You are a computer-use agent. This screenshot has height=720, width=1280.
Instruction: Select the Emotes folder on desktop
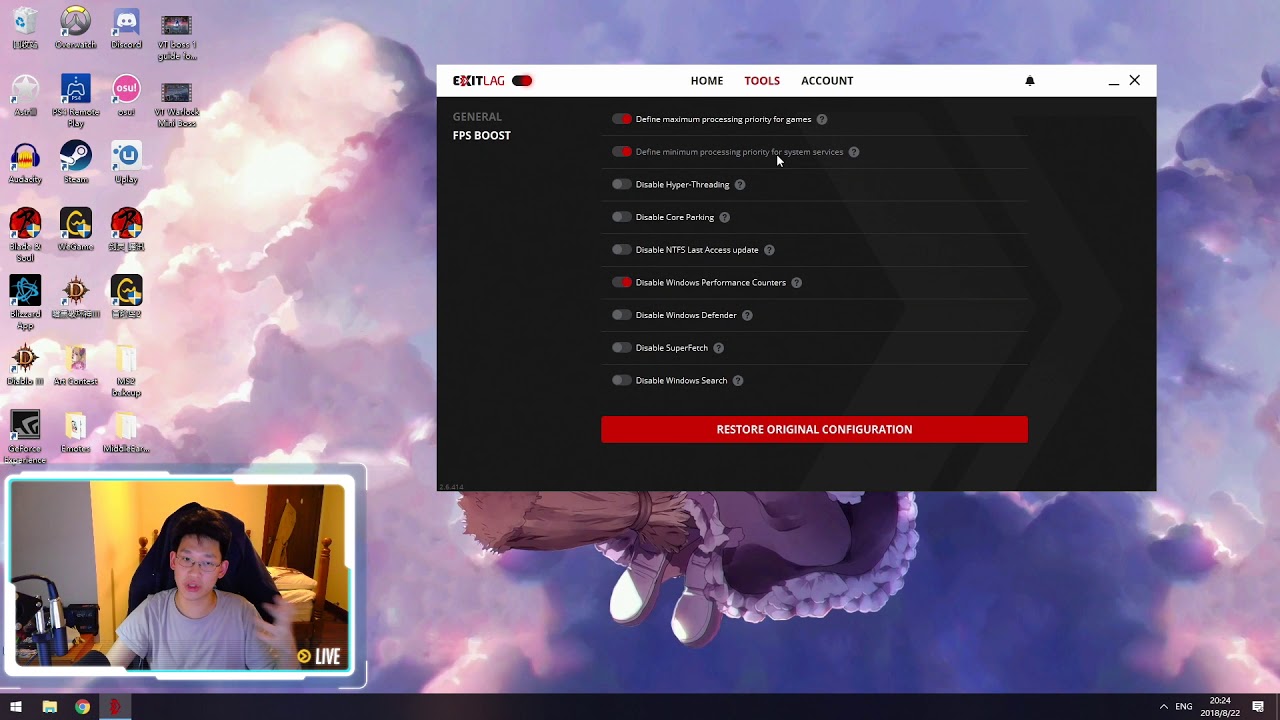pyautogui.click(x=75, y=432)
